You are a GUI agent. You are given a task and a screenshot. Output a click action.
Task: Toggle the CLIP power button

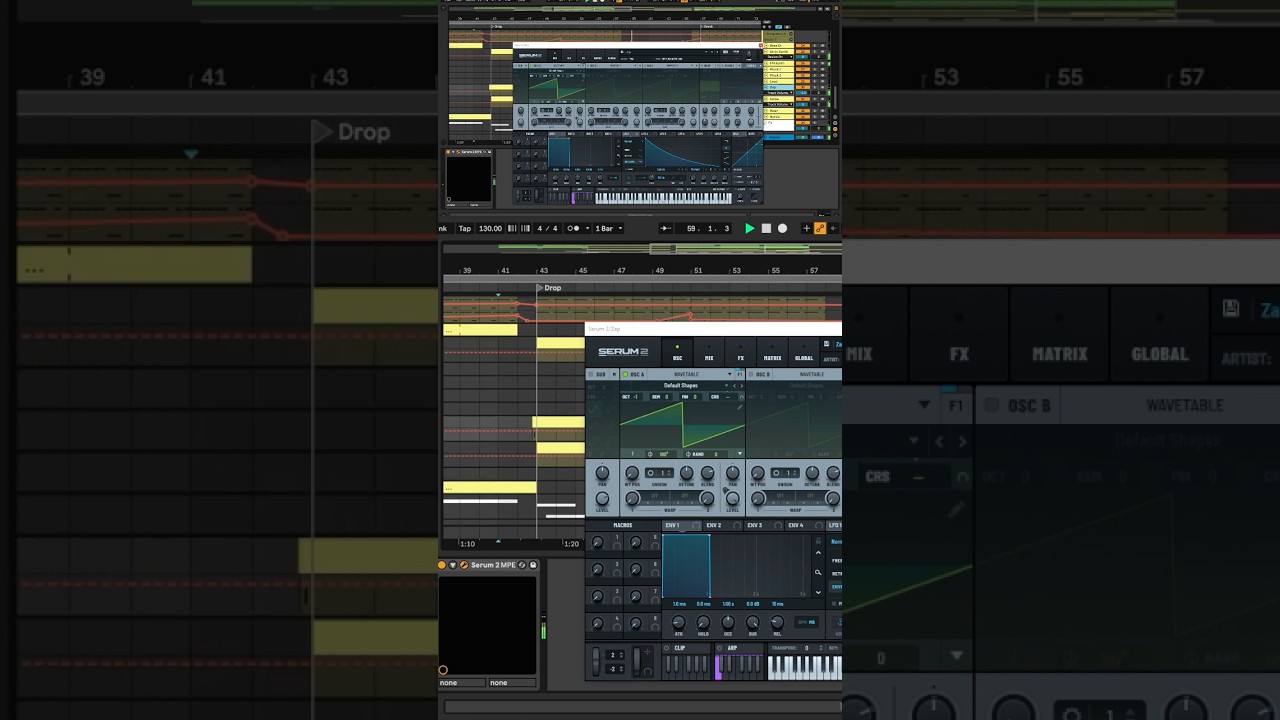click(x=667, y=648)
